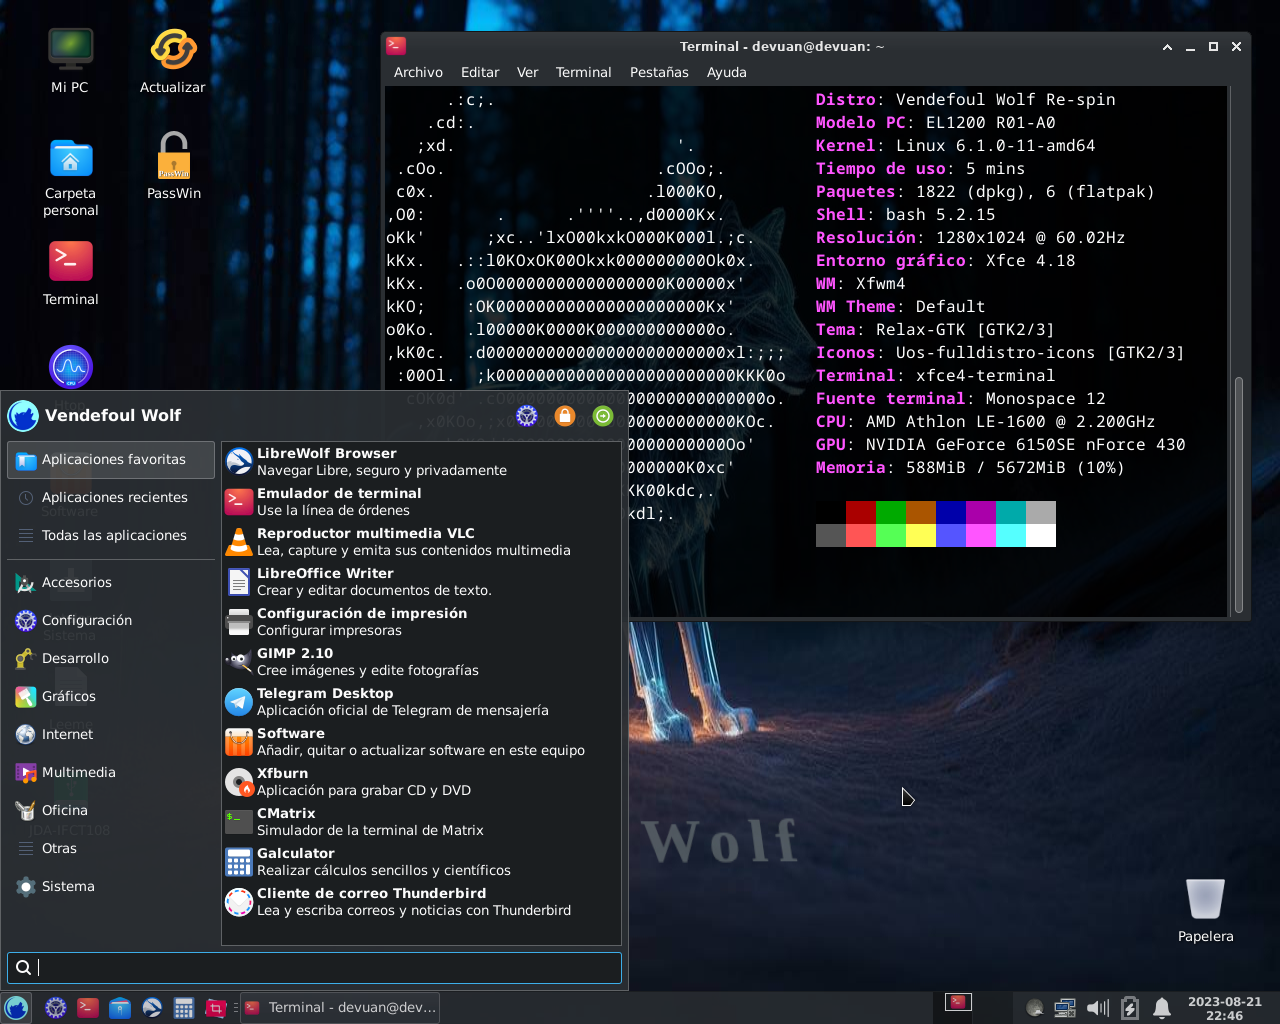
Task: Open the notifications bell in the tray
Action: coord(1162,1008)
